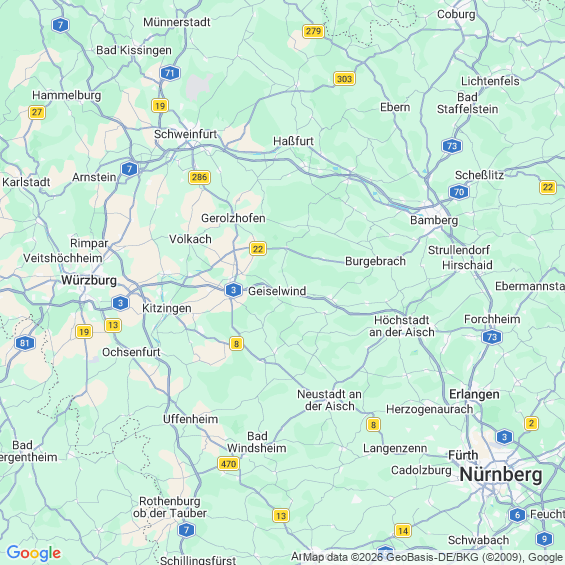Click the B27 shield below Hammelburg
The image size is (565, 565).
coord(37,112)
